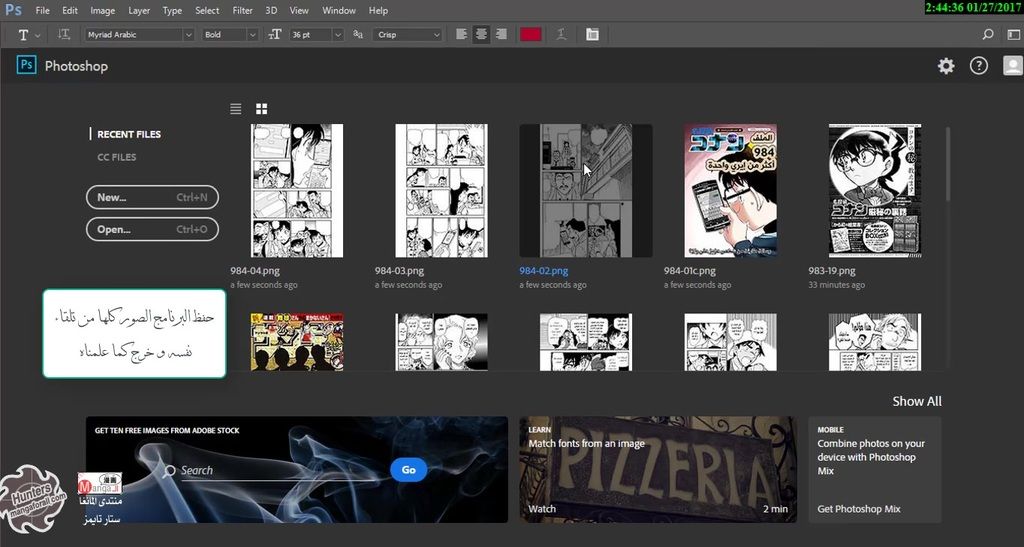Click the anti-aliasing aa icon
The width and height of the screenshot is (1024, 547).
click(x=358, y=35)
